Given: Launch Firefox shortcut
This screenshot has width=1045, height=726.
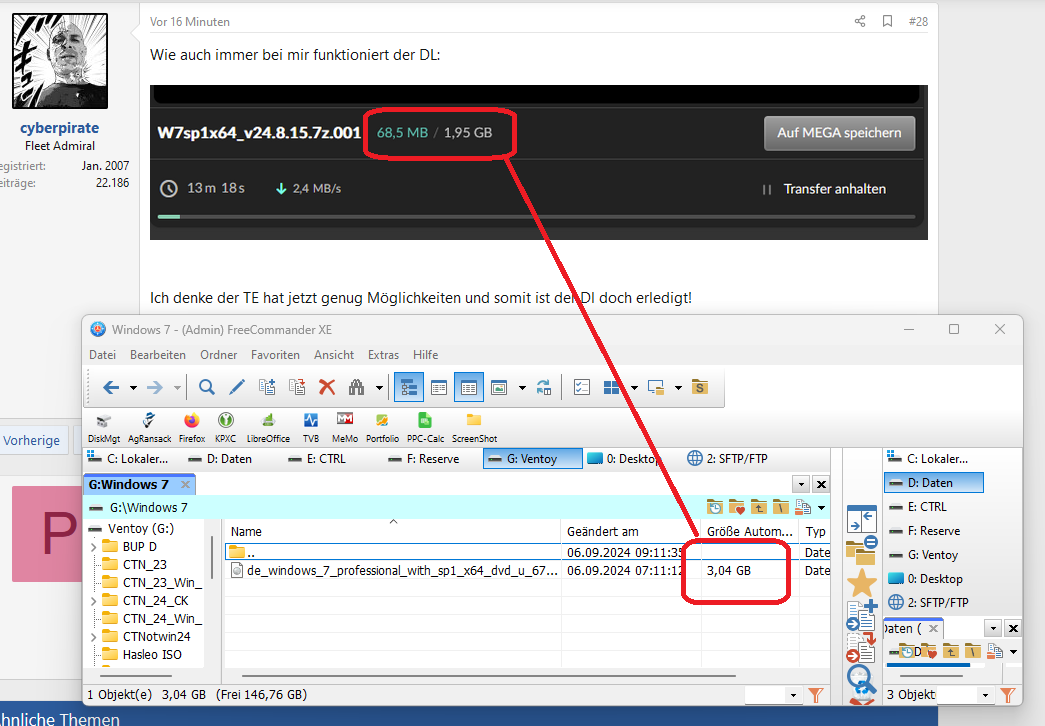Looking at the screenshot, I should (192, 428).
